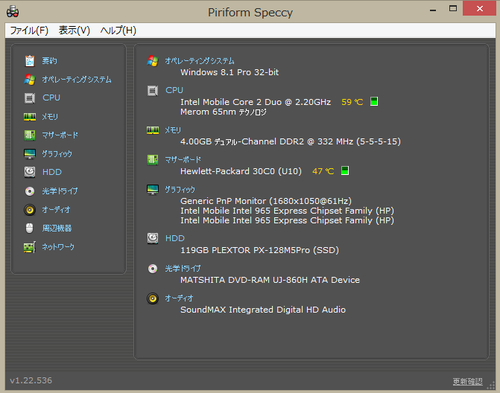Select text Generic PnP Monitor (1680x1050@61Hz)
This screenshot has width=500, height=393.
click(x=266, y=201)
